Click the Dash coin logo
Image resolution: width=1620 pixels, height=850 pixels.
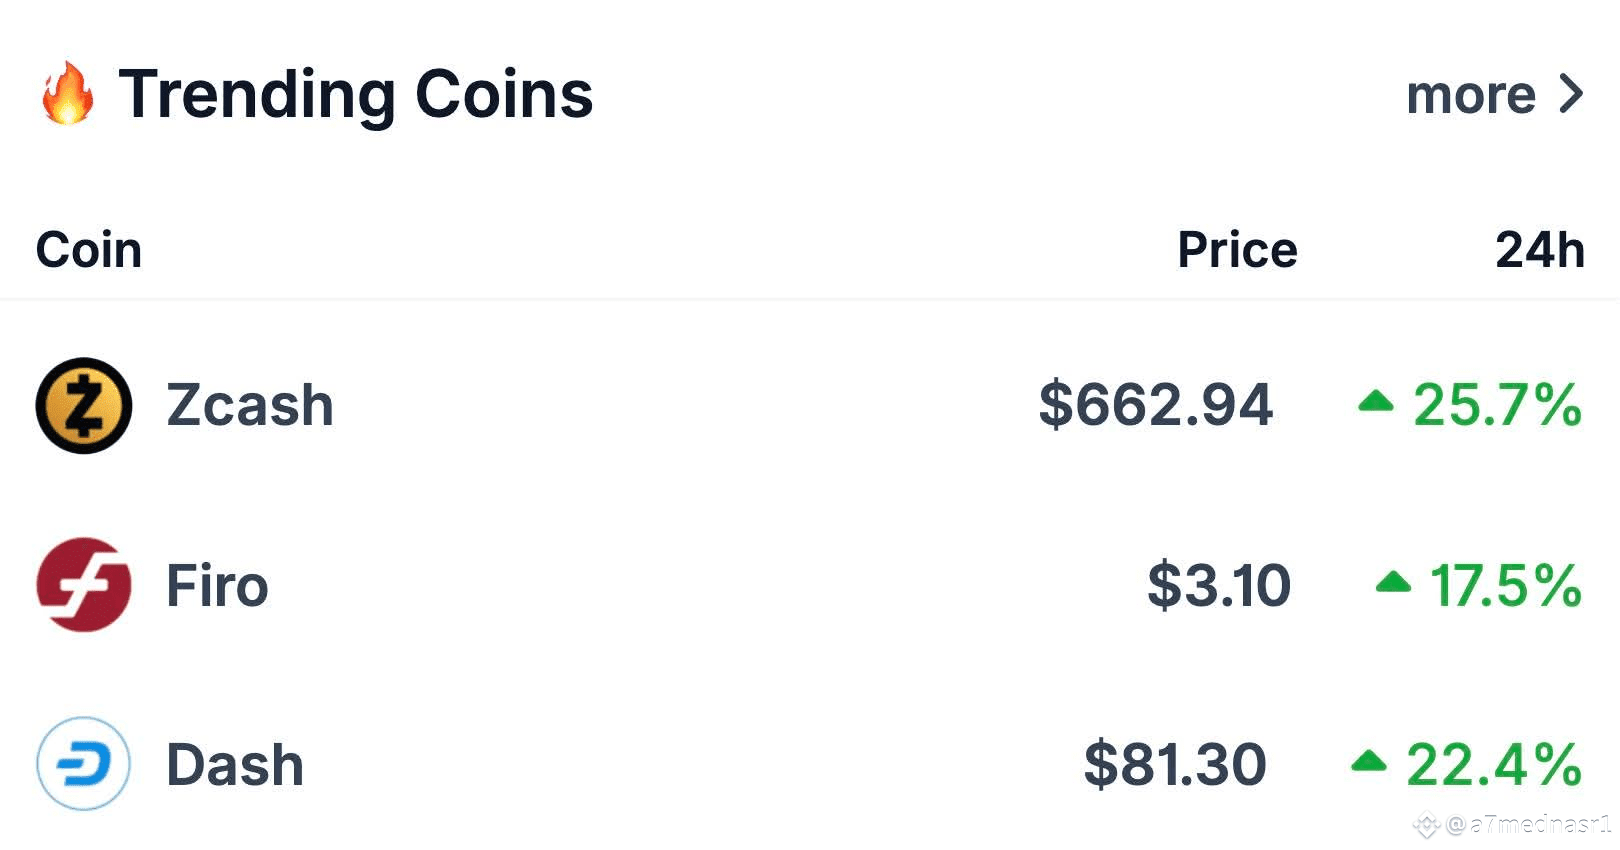tap(84, 764)
